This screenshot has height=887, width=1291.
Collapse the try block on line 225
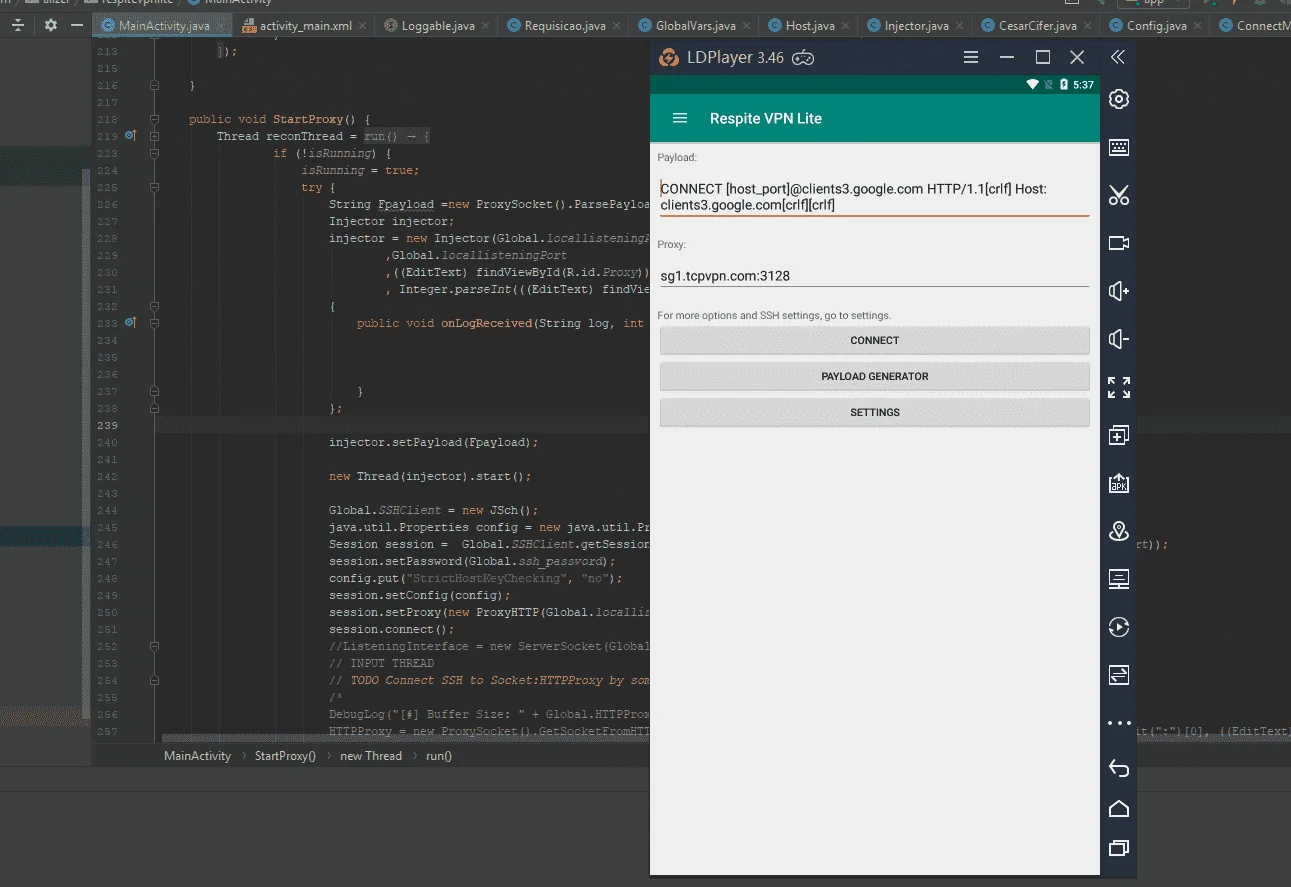[154, 187]
